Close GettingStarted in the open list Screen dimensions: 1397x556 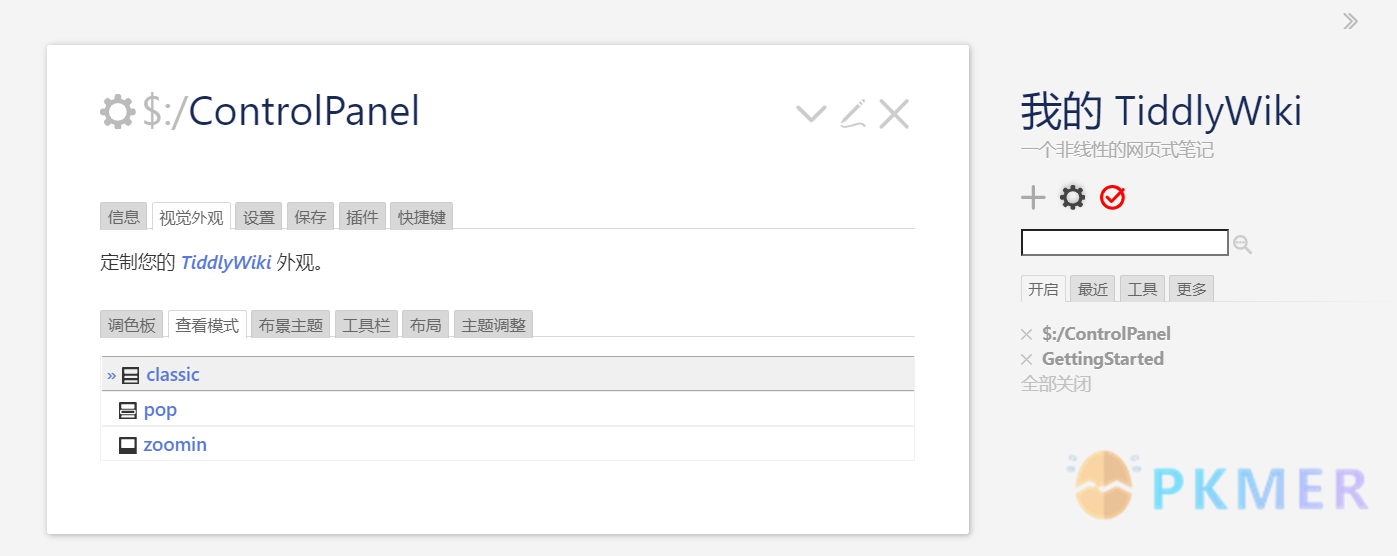pyautogui.click(x=1026, y=359)
